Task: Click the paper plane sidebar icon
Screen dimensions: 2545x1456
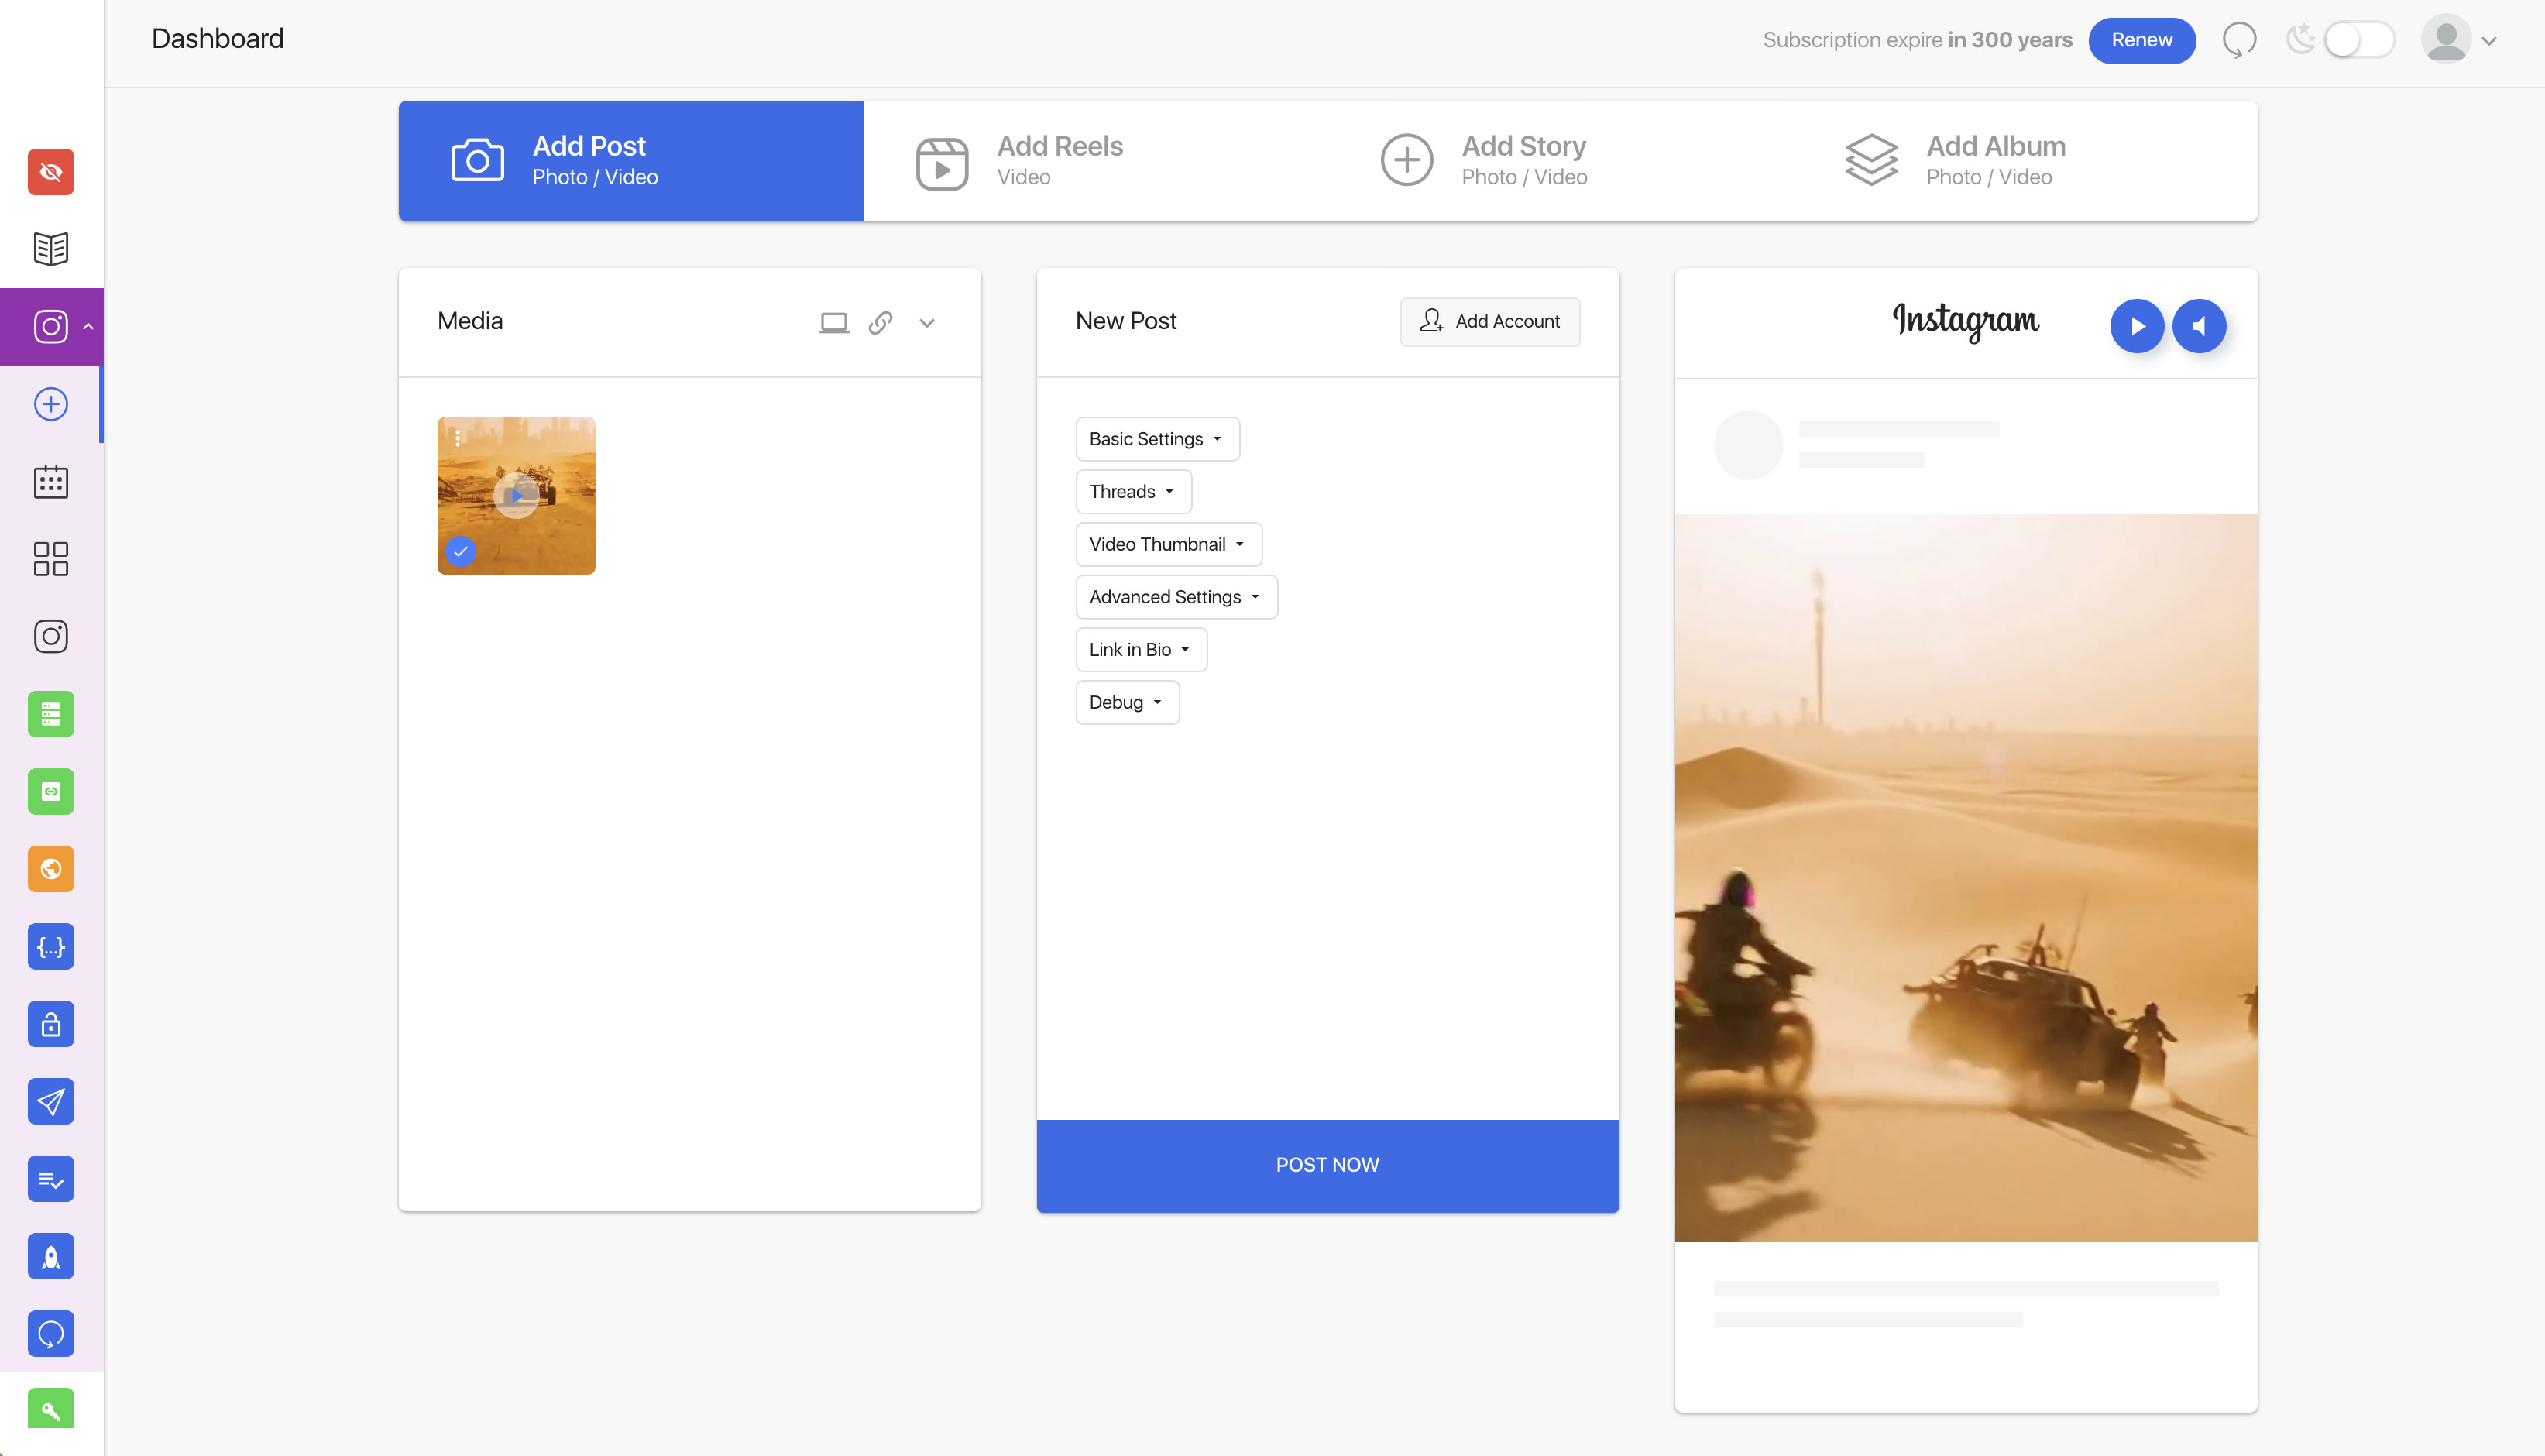Action: [51, 1101]
